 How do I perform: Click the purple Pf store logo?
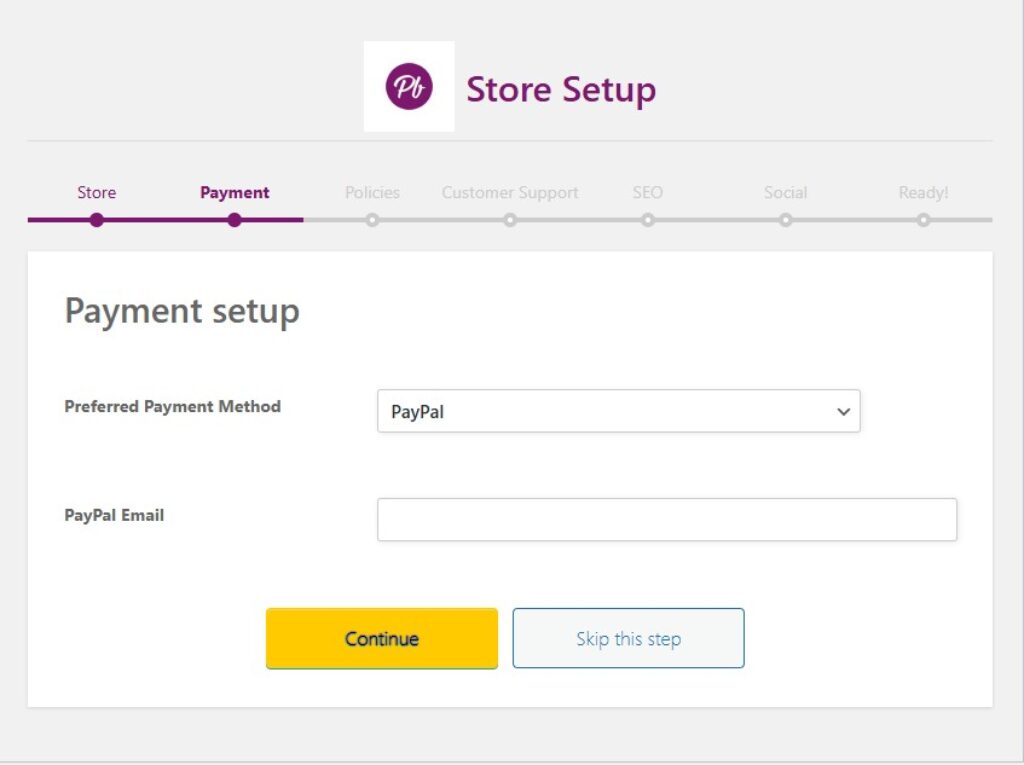(409, 87)
